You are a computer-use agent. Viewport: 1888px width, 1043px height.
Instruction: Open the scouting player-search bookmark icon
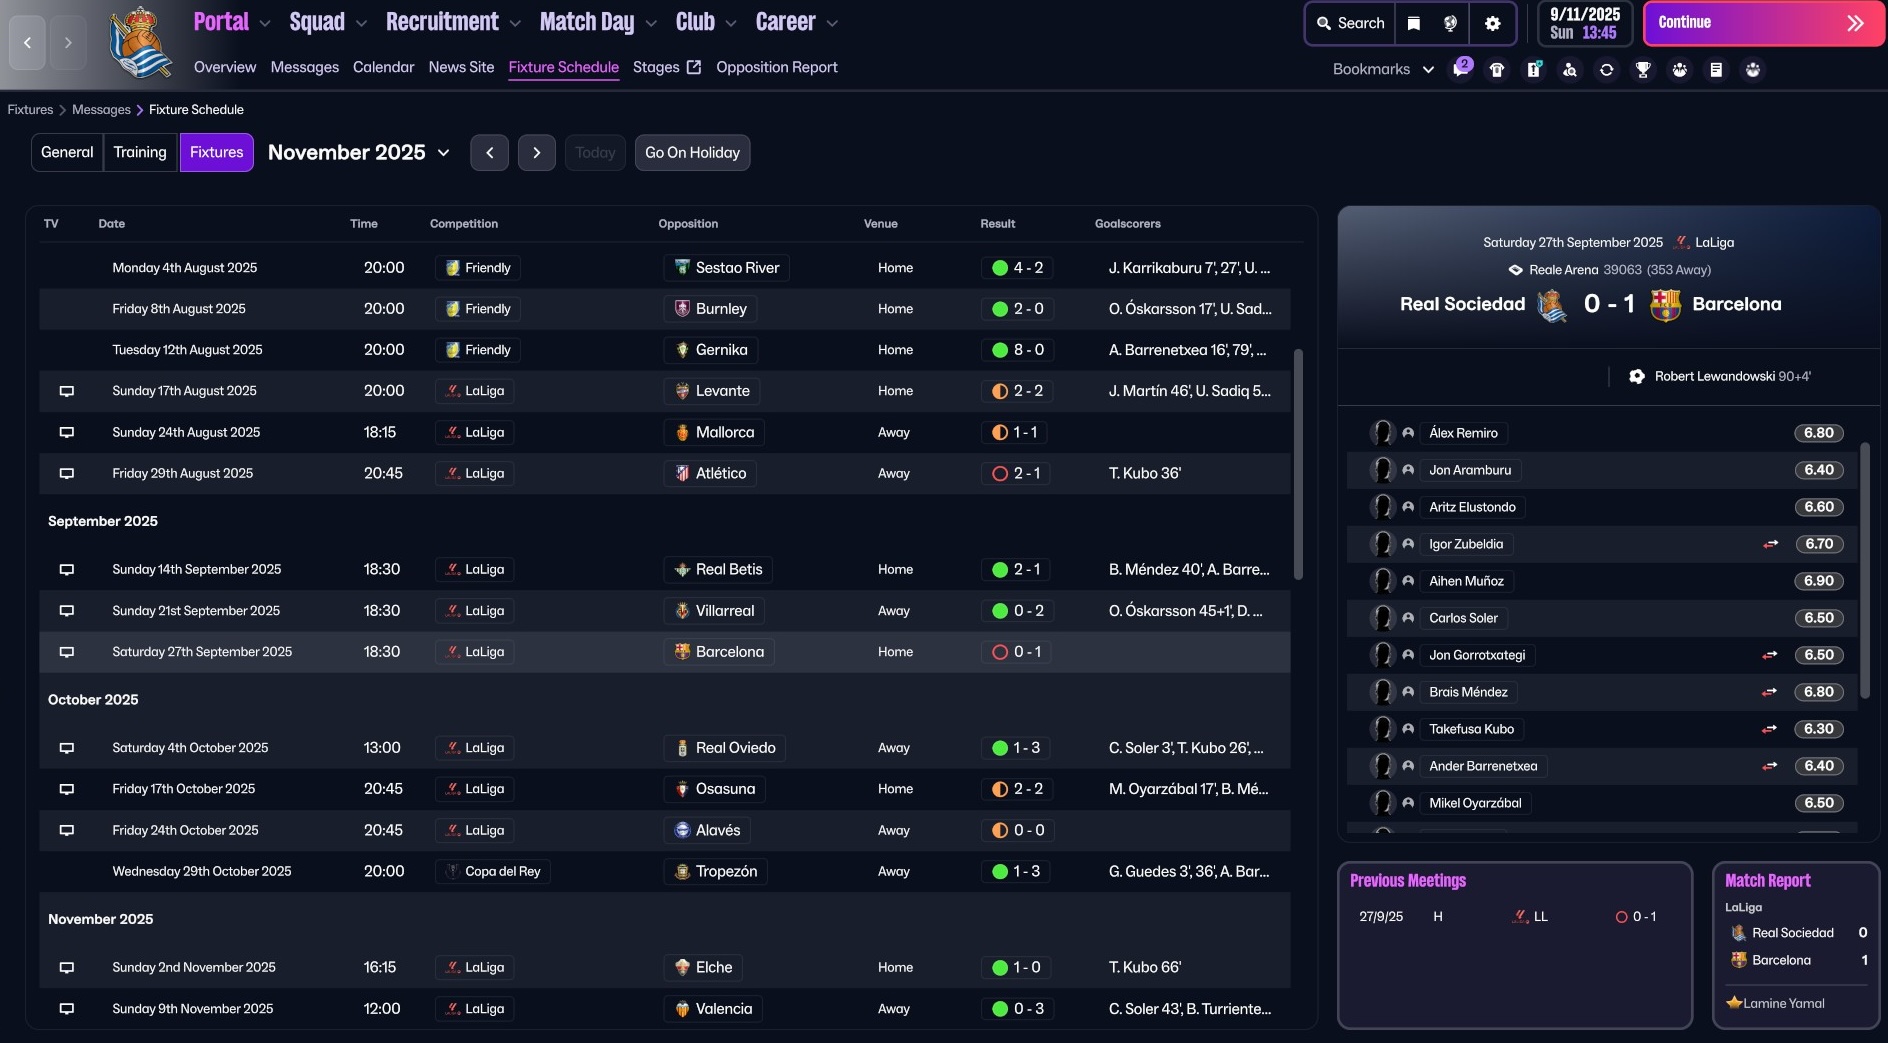tap(1570, 69)
